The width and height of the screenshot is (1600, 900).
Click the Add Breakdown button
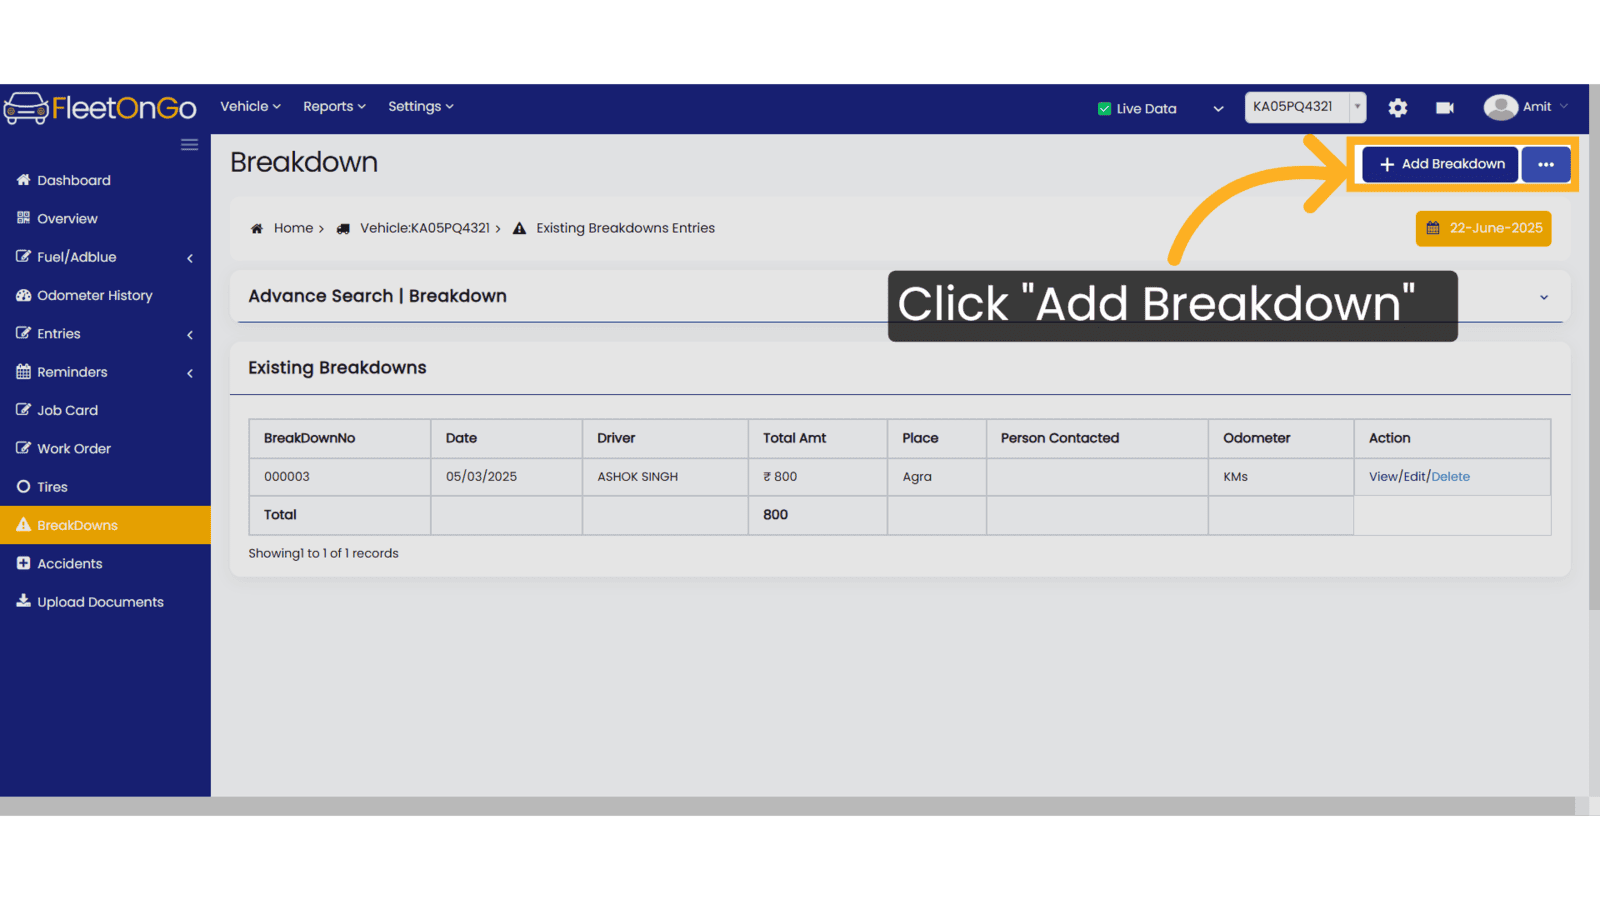coord(1440,164)
